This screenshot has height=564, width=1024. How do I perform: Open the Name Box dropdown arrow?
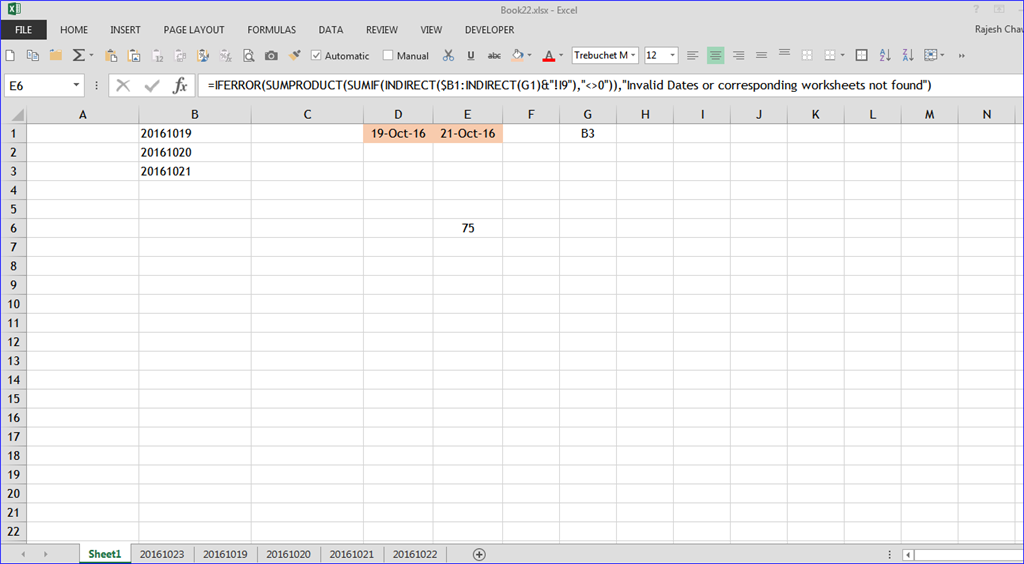[x=77, y=86]
